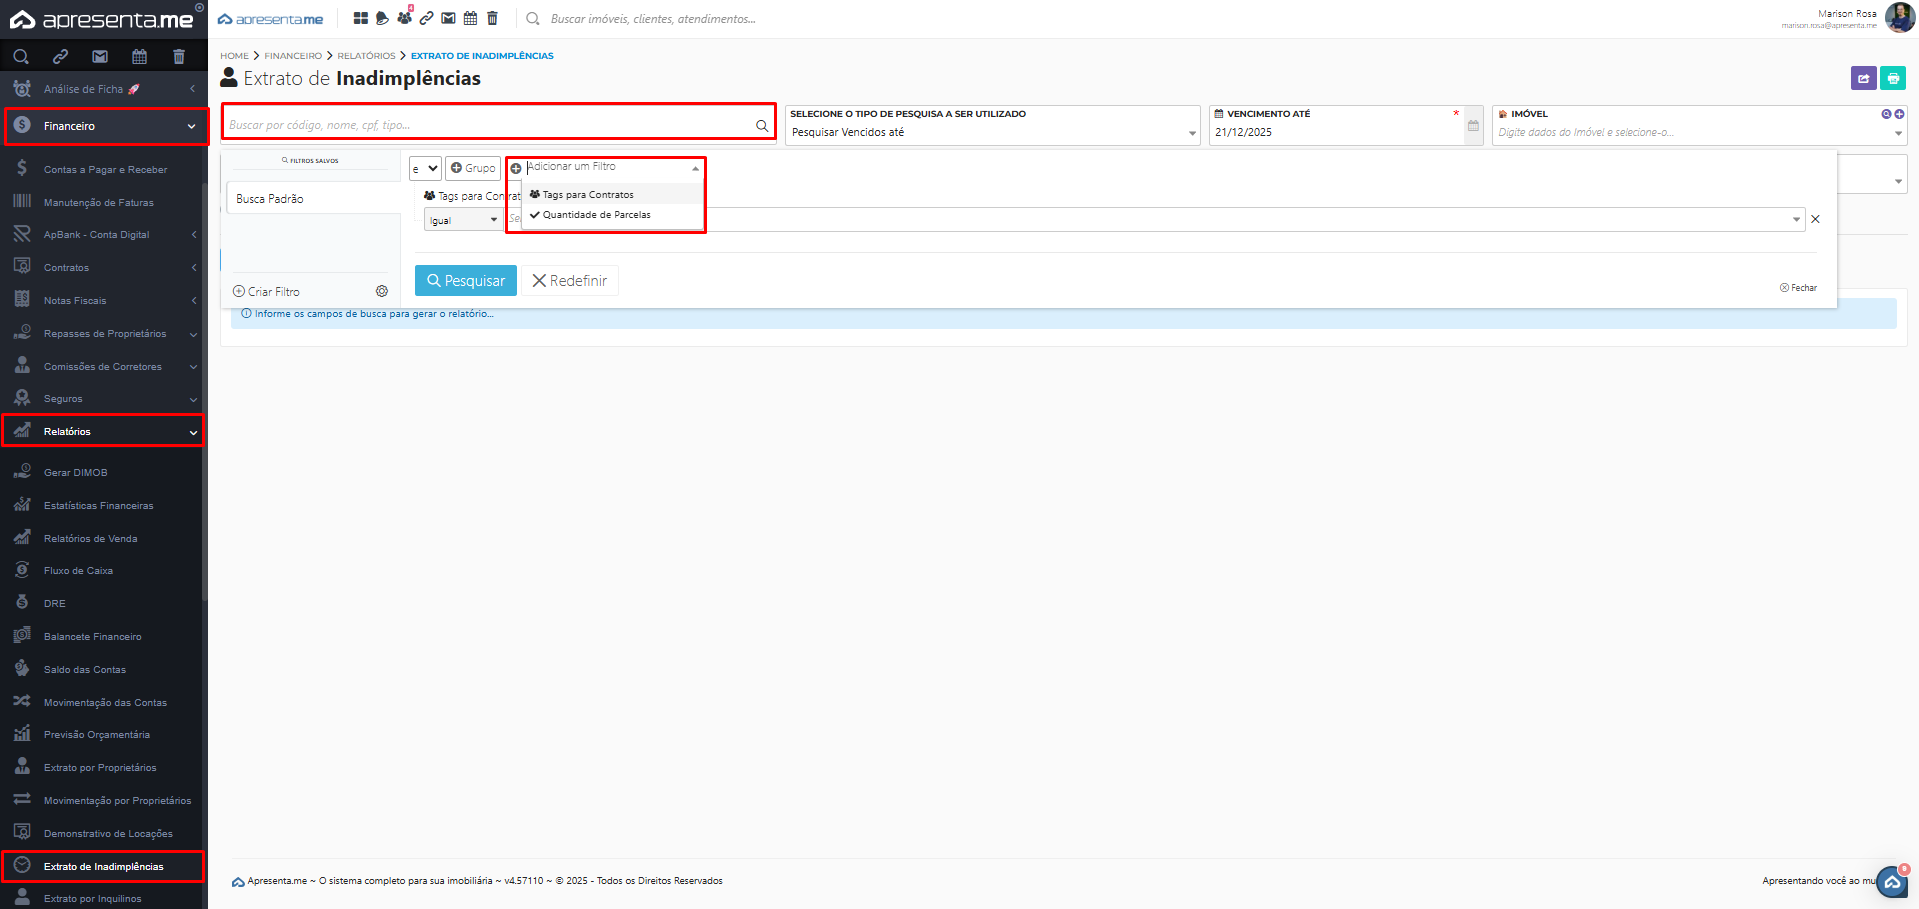
Task: Click the plus icon in Imóvel field
Action: 1899,114
